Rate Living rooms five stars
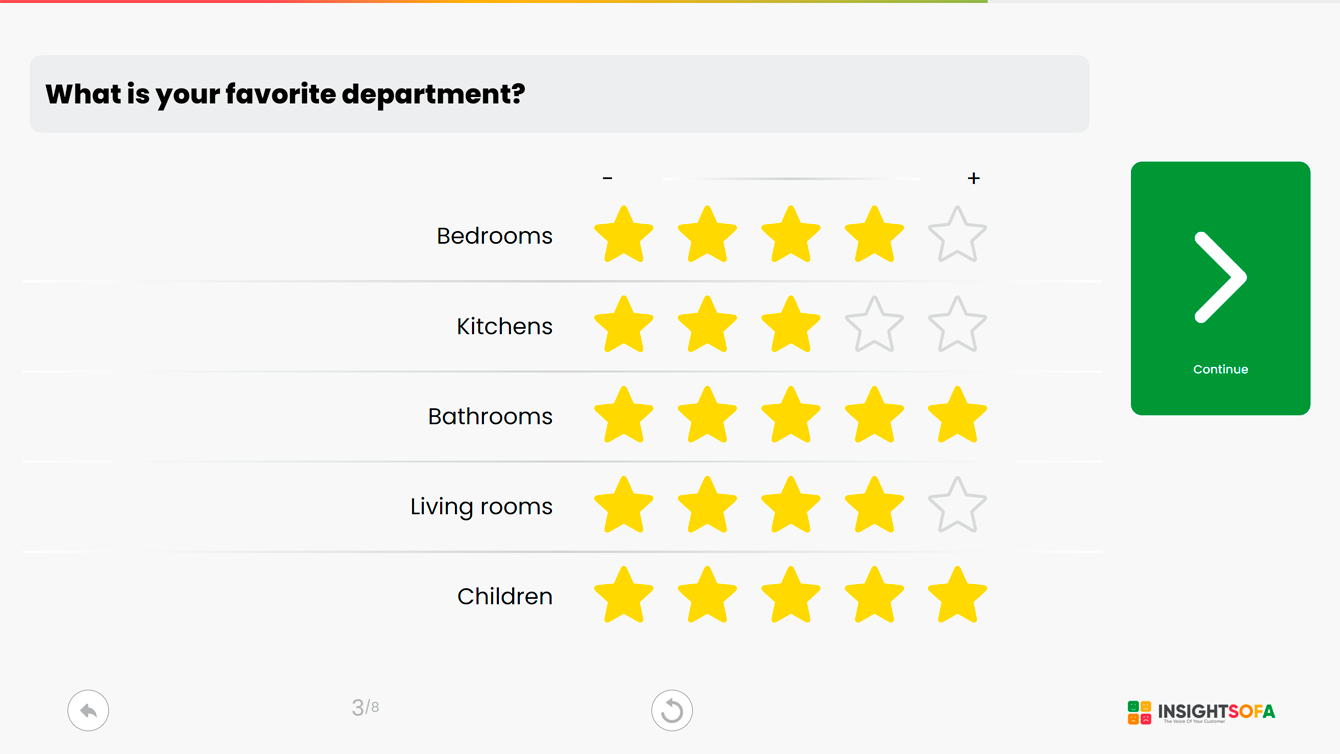1340x754 pixels. click(x=957, y=506)
